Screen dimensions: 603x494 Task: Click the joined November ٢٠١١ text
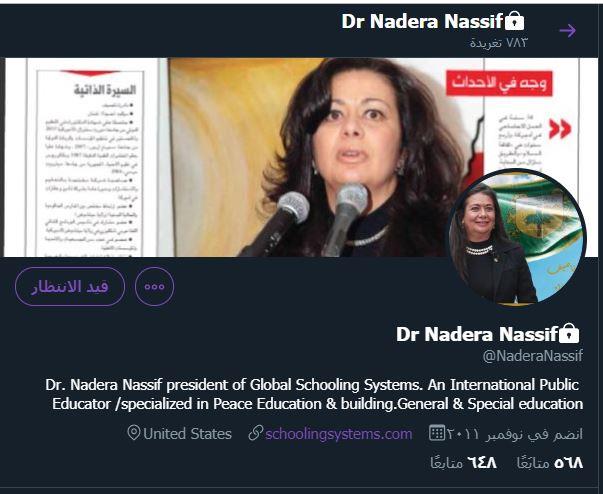pos(515,434)
